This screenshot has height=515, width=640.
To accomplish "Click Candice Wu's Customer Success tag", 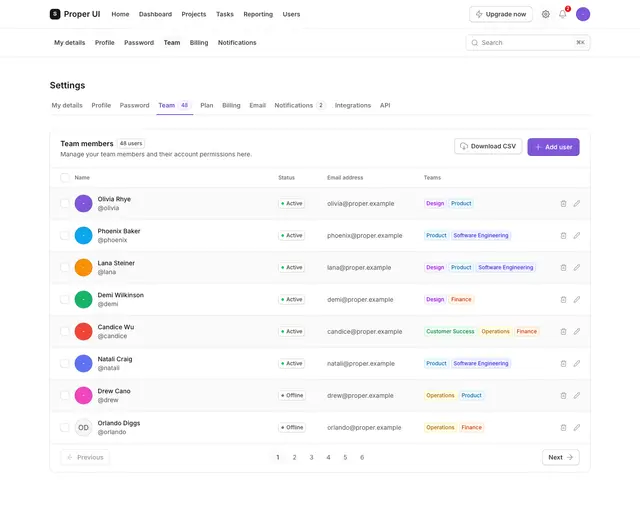I will [x=450, y=331].
